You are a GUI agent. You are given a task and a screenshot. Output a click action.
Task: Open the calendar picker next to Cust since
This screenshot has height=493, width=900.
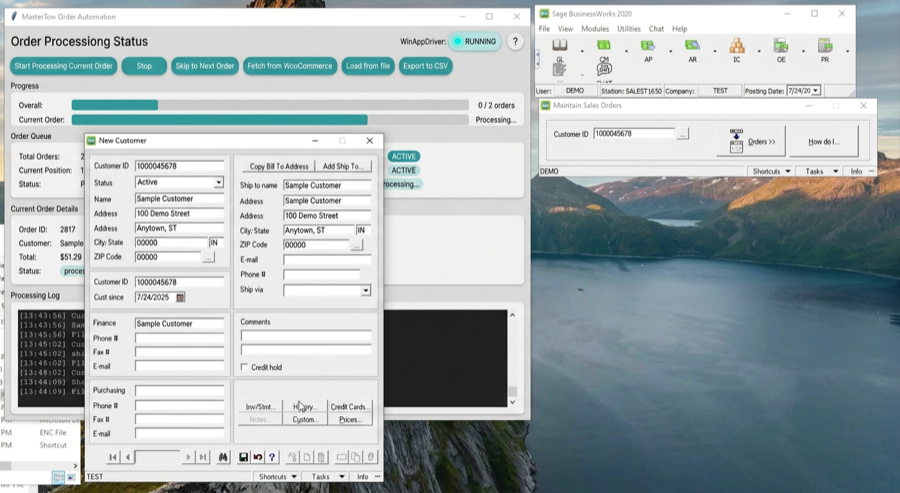pyautogui.click(x=180, y=297)
